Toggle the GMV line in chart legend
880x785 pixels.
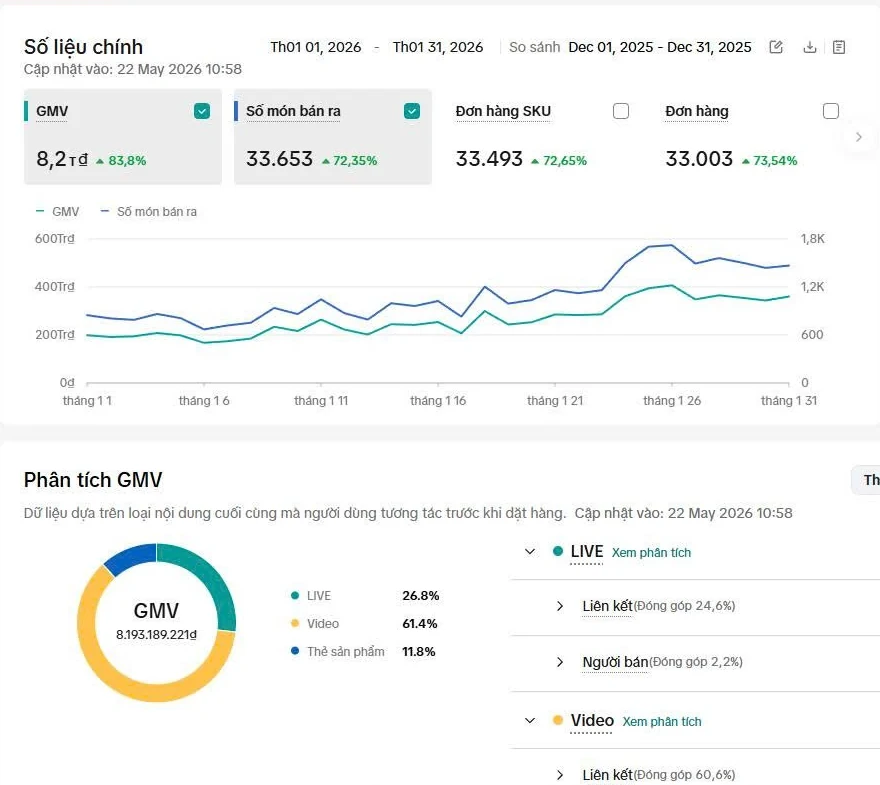click(x=57, y=212)
